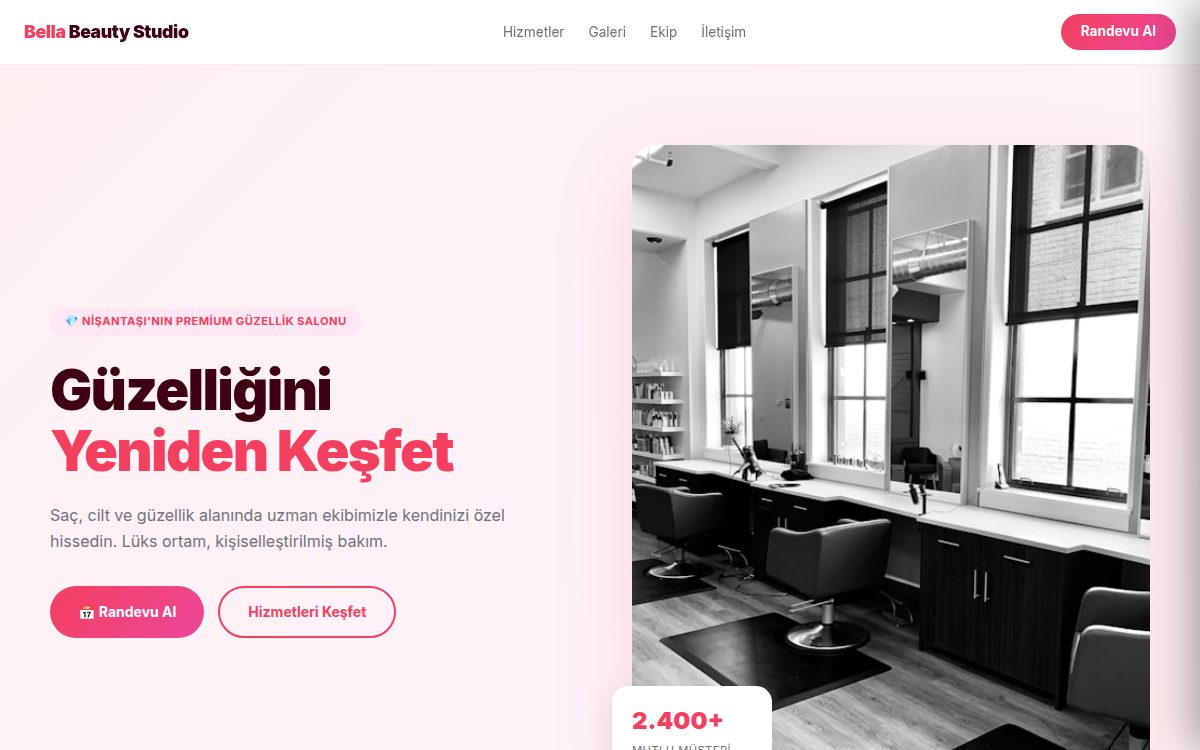
Task: Click the Güzelliğini heading text
Action: tap(191, 390)
